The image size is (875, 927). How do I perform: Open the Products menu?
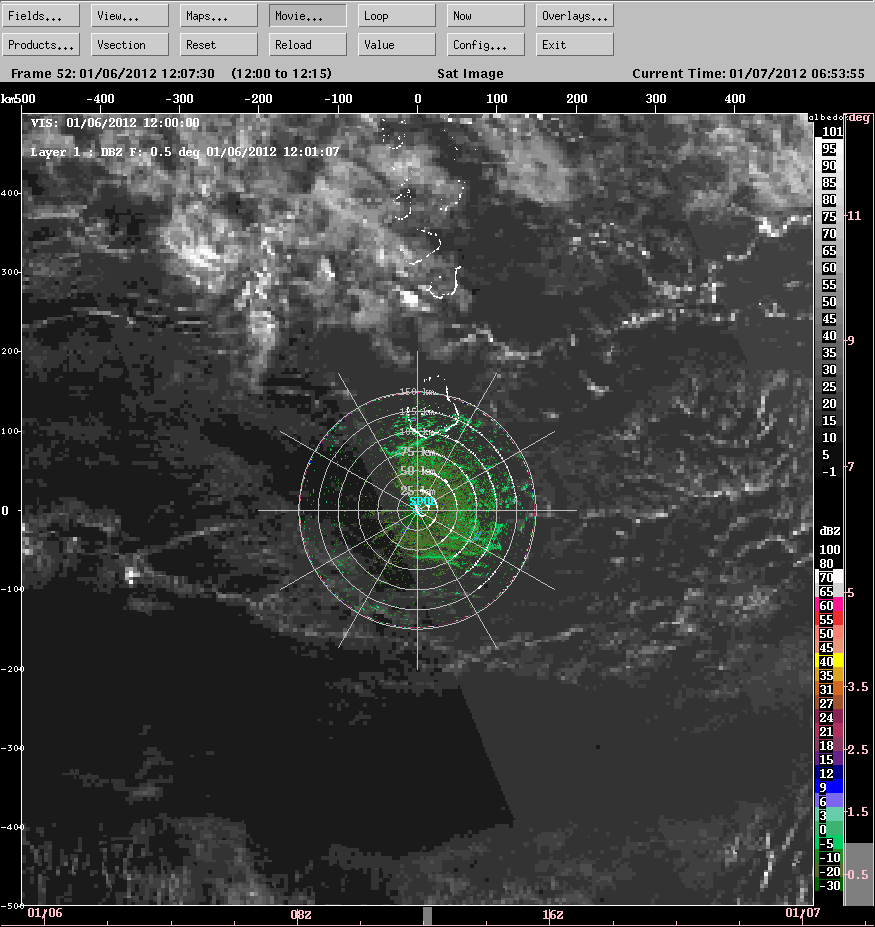point(40,44)
